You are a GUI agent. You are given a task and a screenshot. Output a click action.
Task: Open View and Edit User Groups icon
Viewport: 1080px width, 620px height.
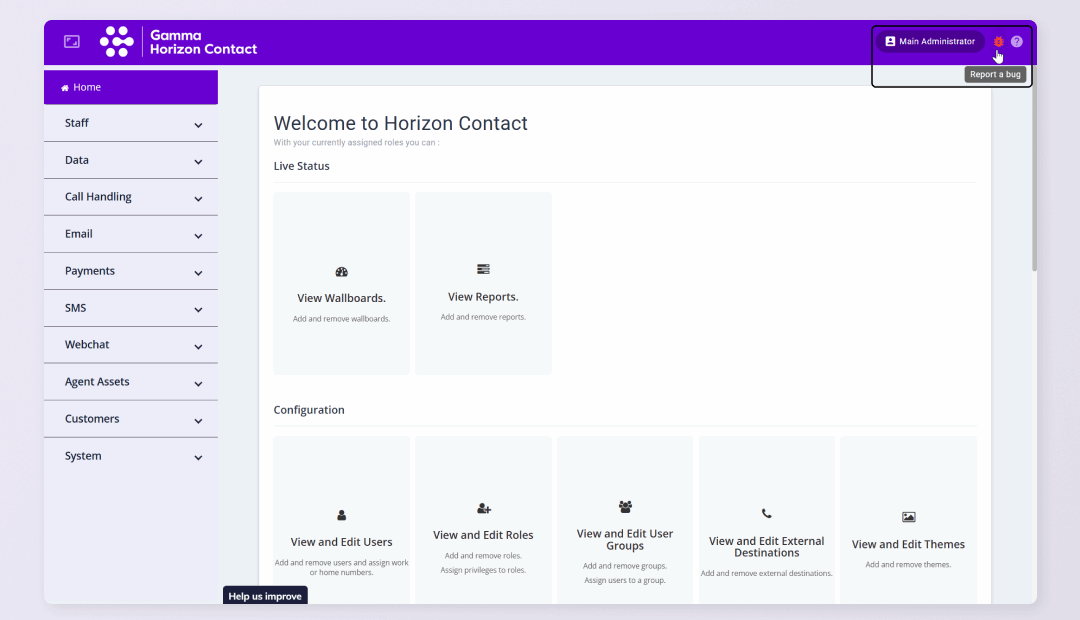[x=625, y=507]
